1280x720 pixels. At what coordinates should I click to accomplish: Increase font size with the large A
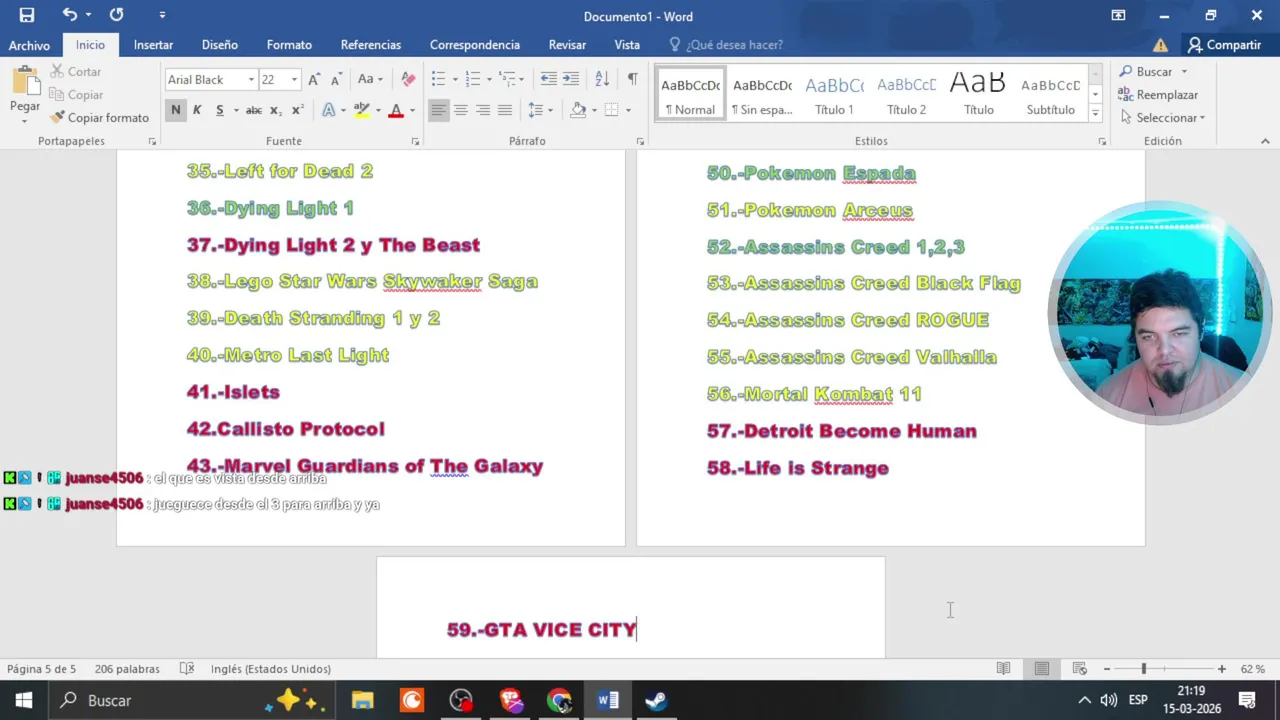point(314,79)
